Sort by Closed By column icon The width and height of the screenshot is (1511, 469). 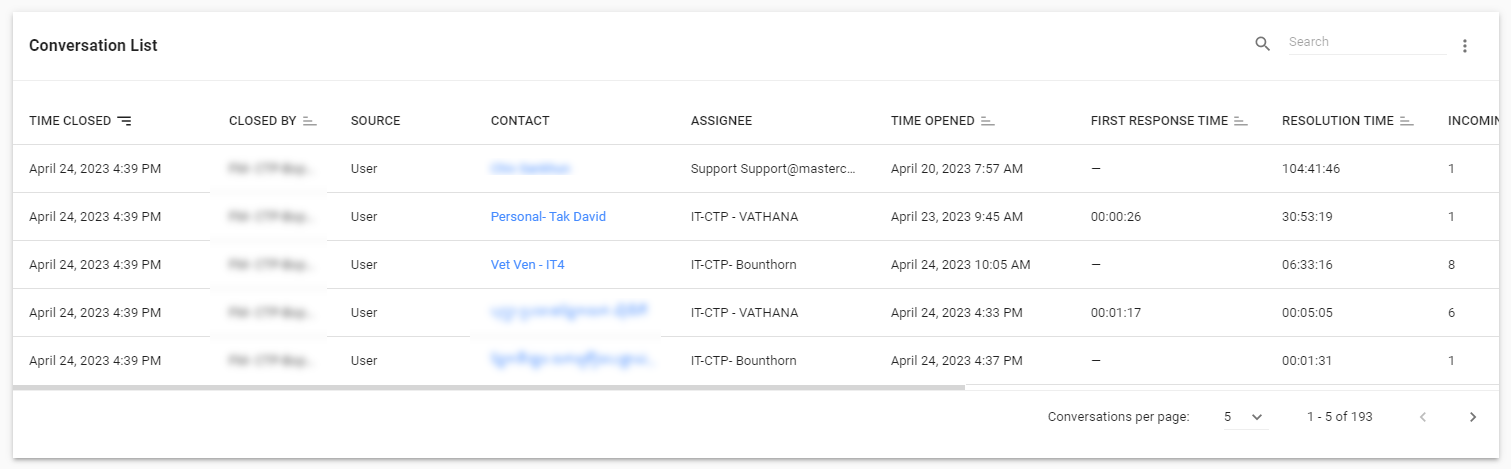pyautogui.click(x=310, y=121)
